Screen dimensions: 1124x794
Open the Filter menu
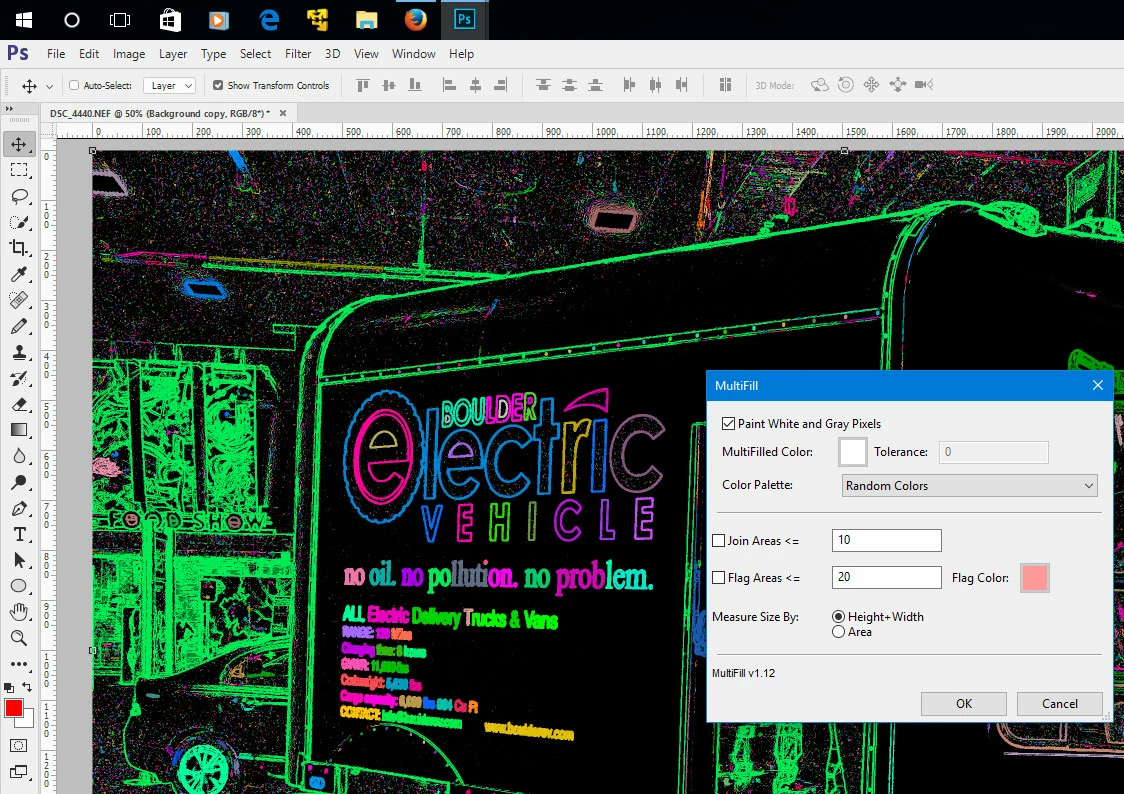297,54
